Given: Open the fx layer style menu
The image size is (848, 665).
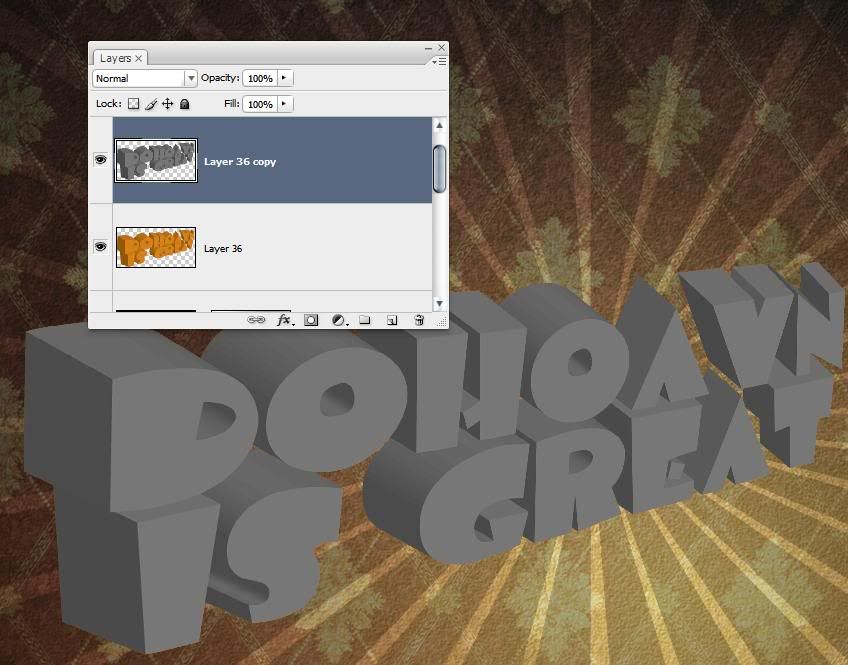Looking at the screenshot, I should pos(284,320).
